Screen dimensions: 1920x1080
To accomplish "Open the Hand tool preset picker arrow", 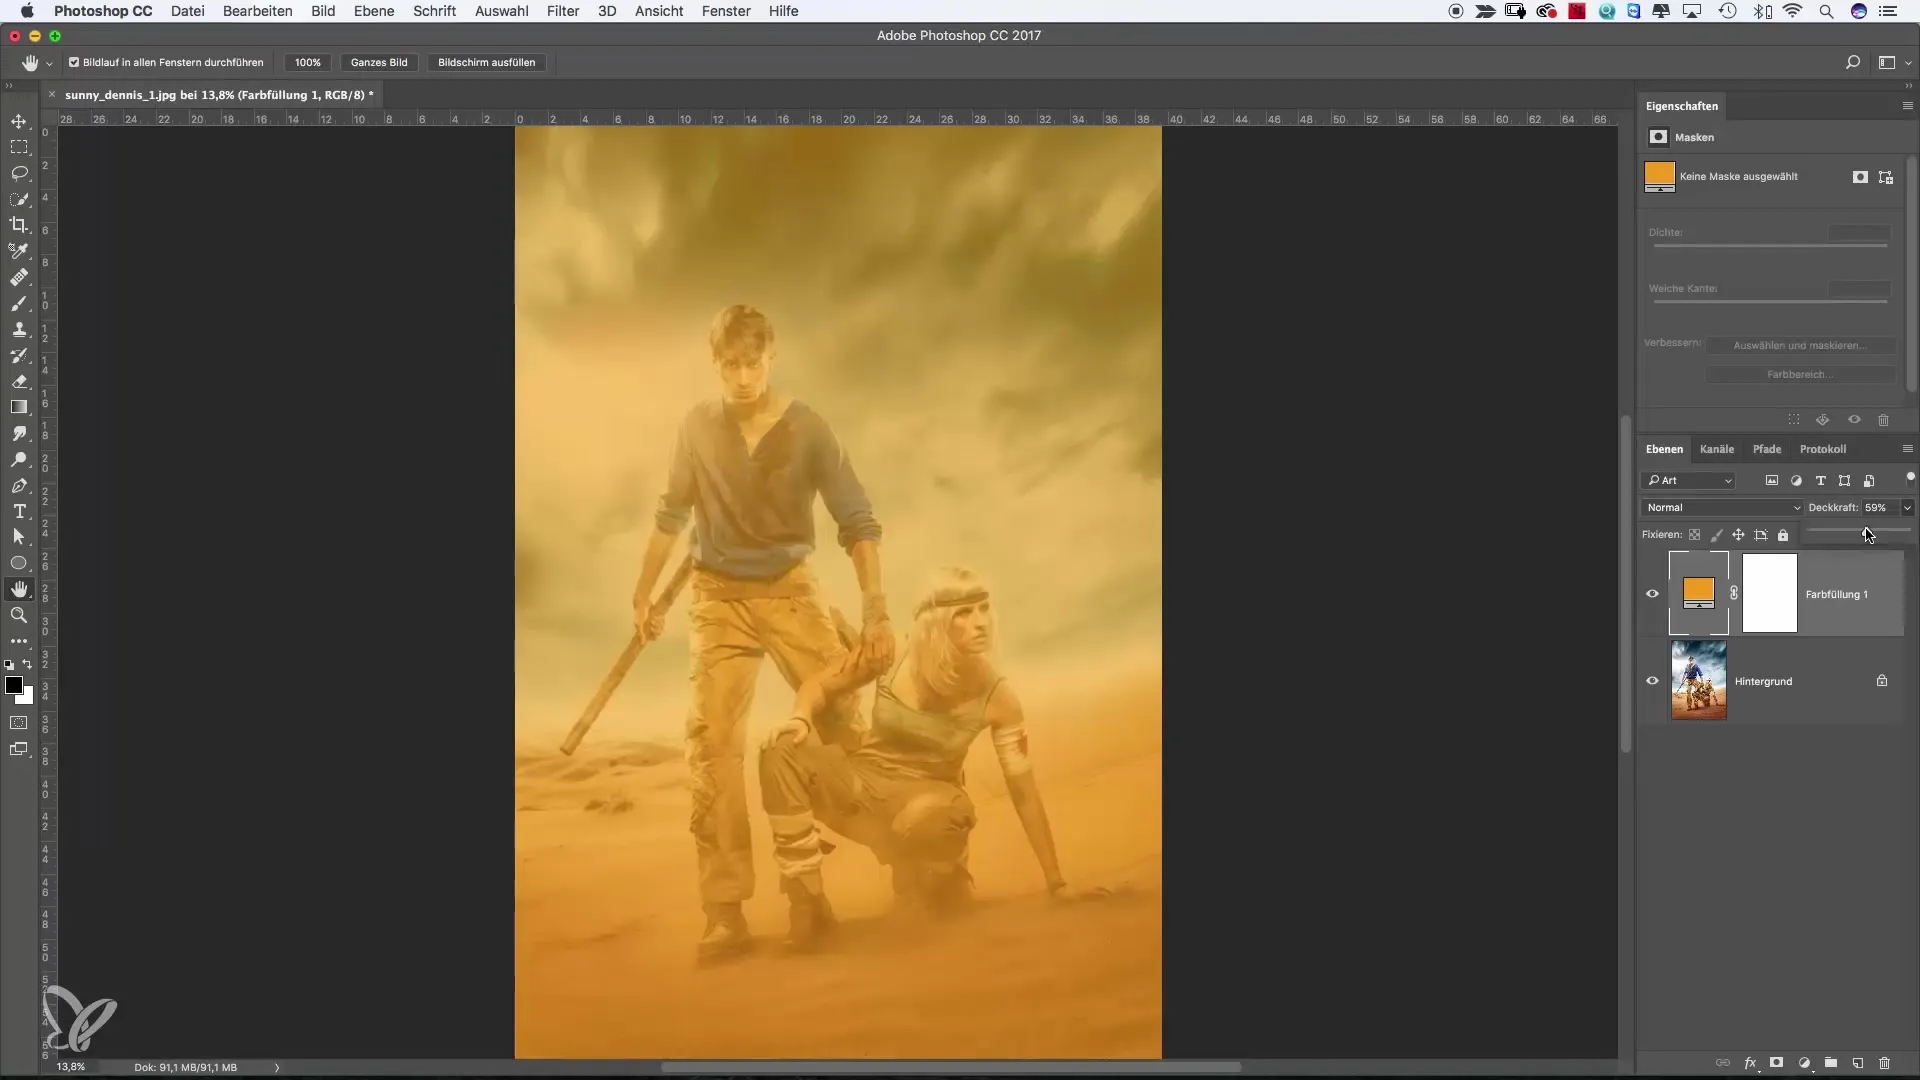I will click(49, 63).
